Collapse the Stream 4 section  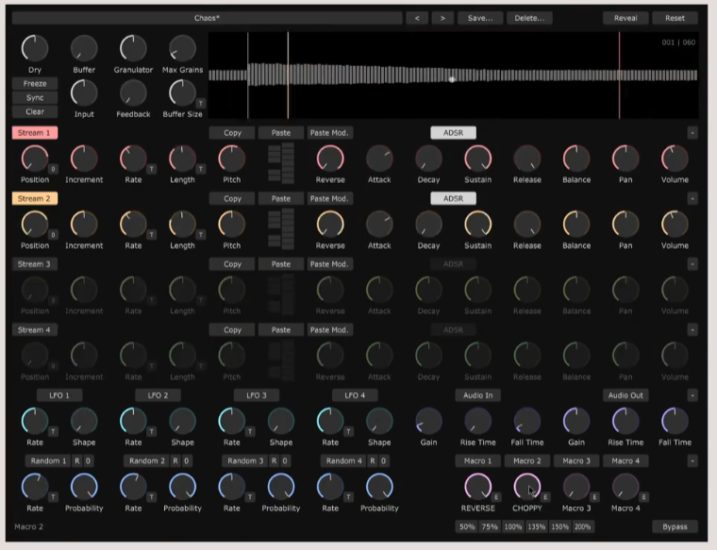pyautogui.click(x=692, y=330)
